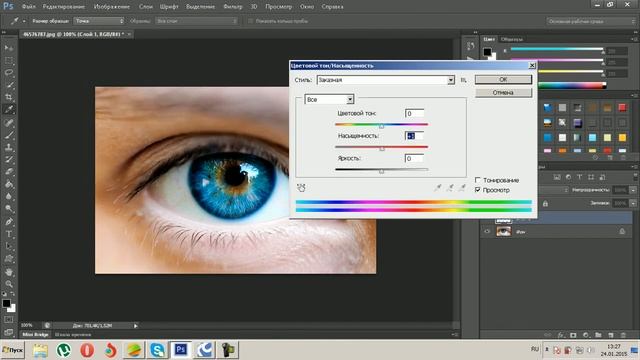Click the new layer icon in Layers panel

pos(611,335)
